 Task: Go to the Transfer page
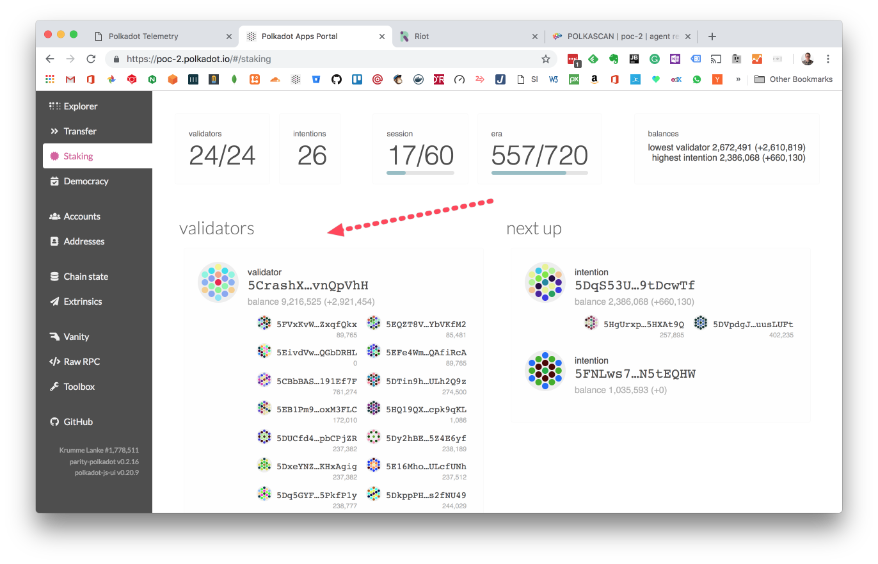[x=79, y=131]
